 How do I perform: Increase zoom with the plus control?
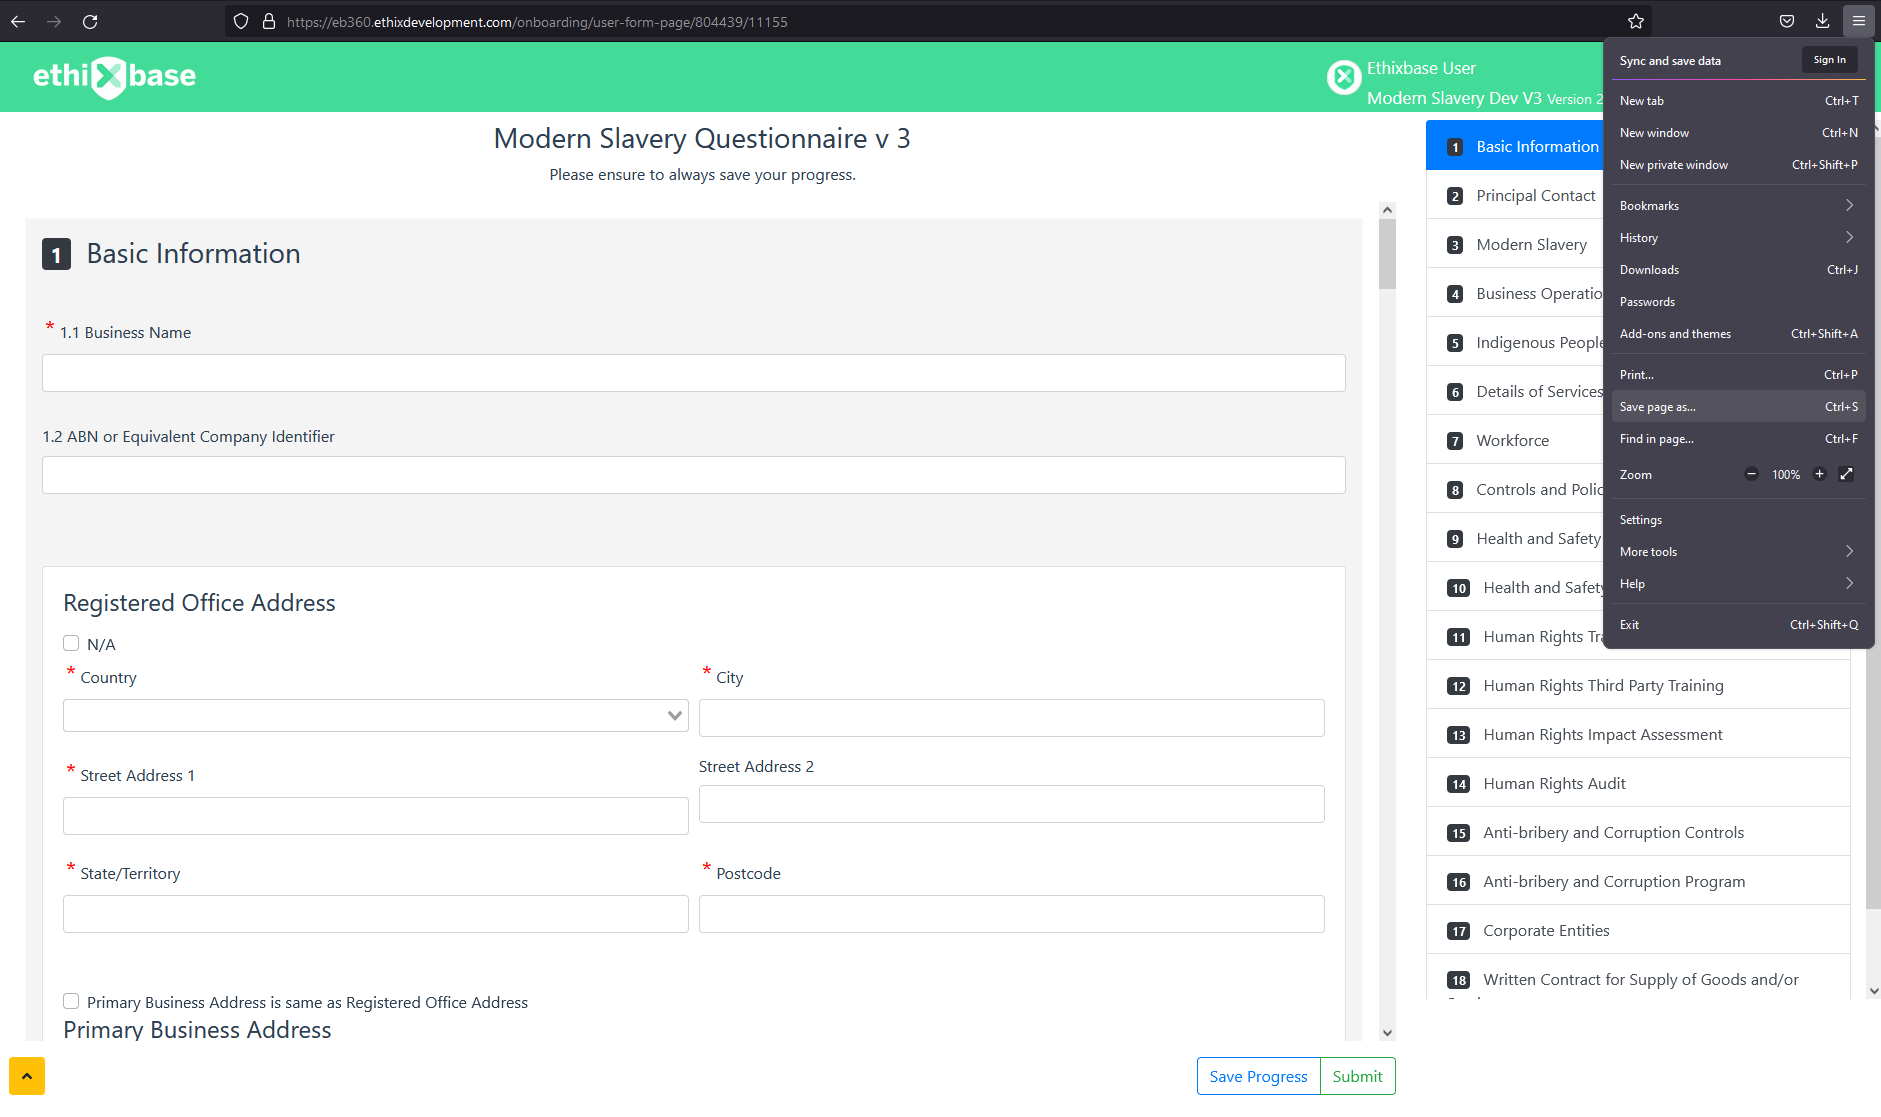click(x=1819, y=474)
